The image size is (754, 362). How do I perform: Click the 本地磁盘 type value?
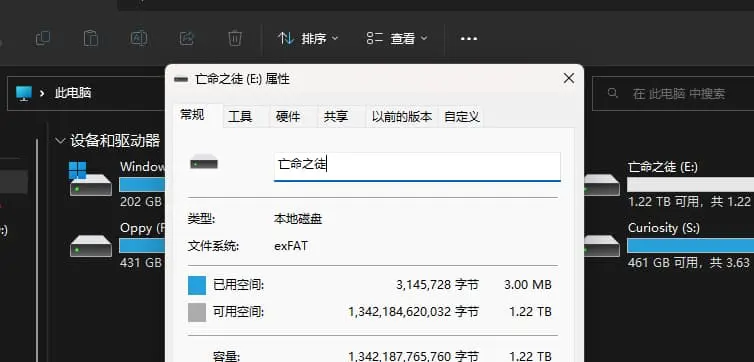tap(298, 219)
